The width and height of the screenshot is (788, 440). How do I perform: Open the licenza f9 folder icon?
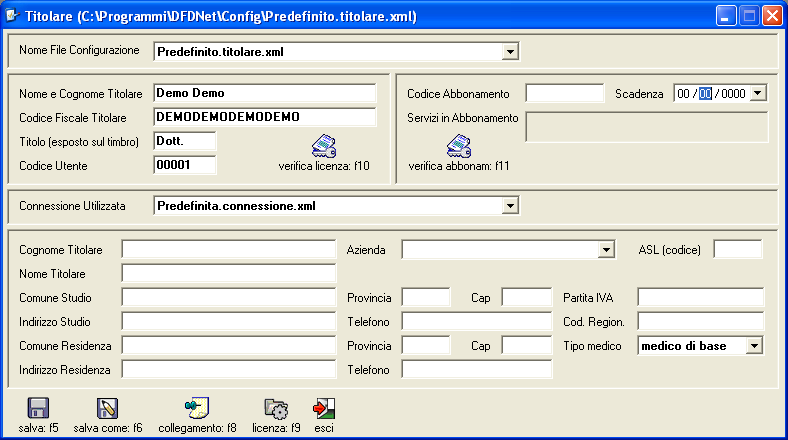coord(275,408)
